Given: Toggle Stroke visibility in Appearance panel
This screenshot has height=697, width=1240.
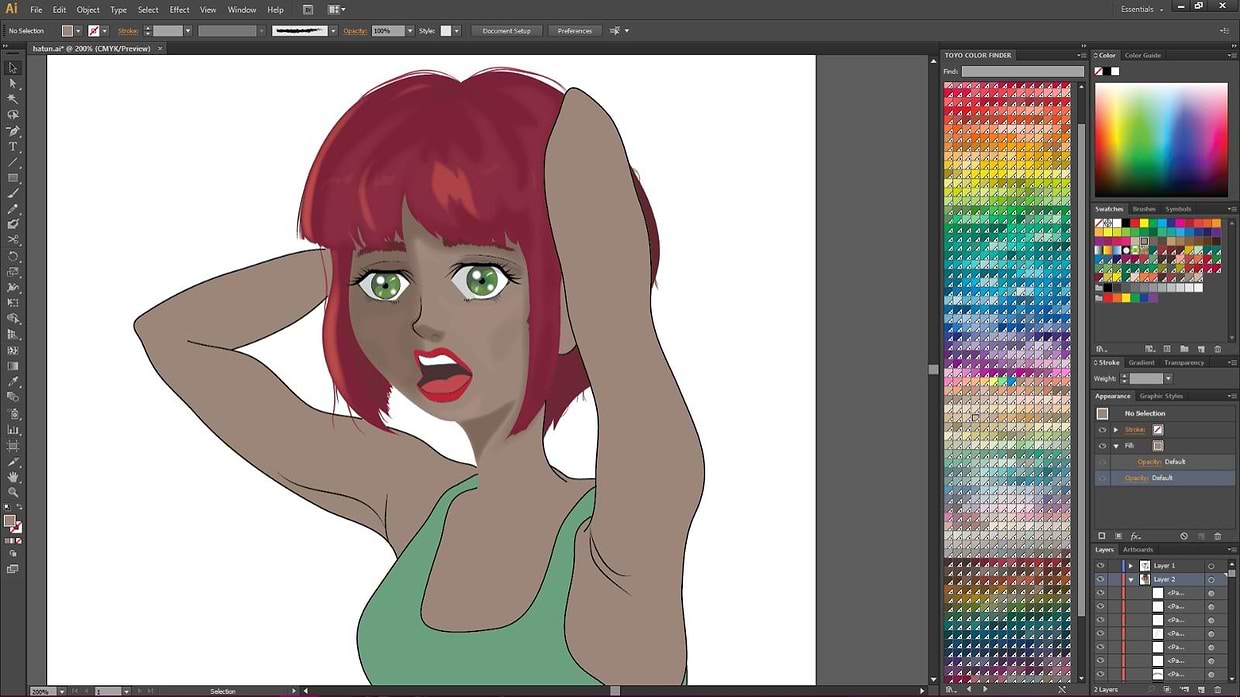Looking at the screenshot, I should tap(1102, 430).
